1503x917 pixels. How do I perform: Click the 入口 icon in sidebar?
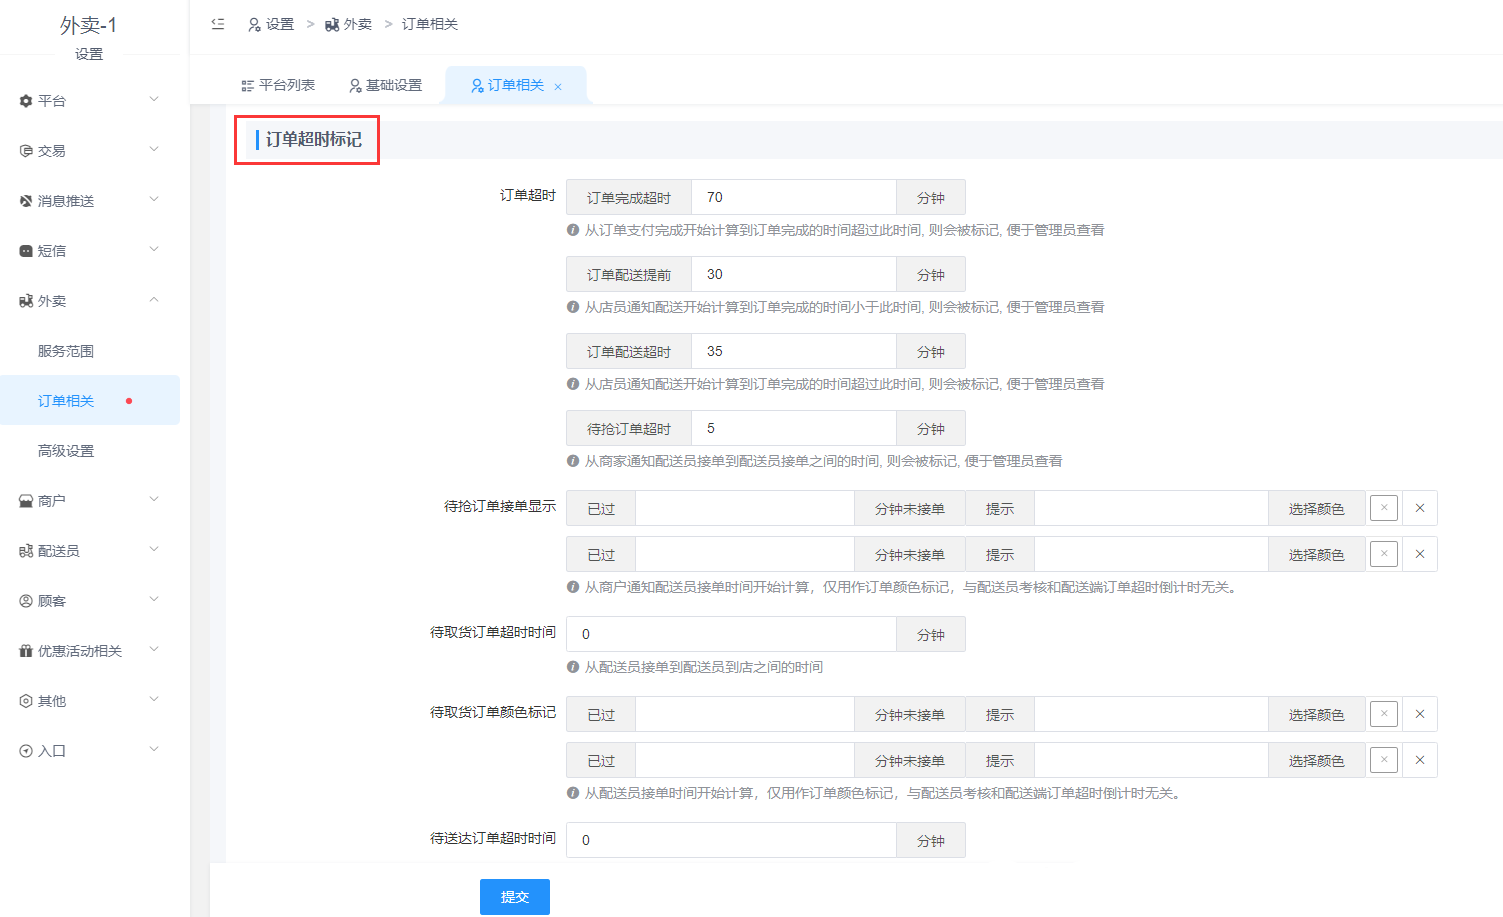click(x=26, y=751)
